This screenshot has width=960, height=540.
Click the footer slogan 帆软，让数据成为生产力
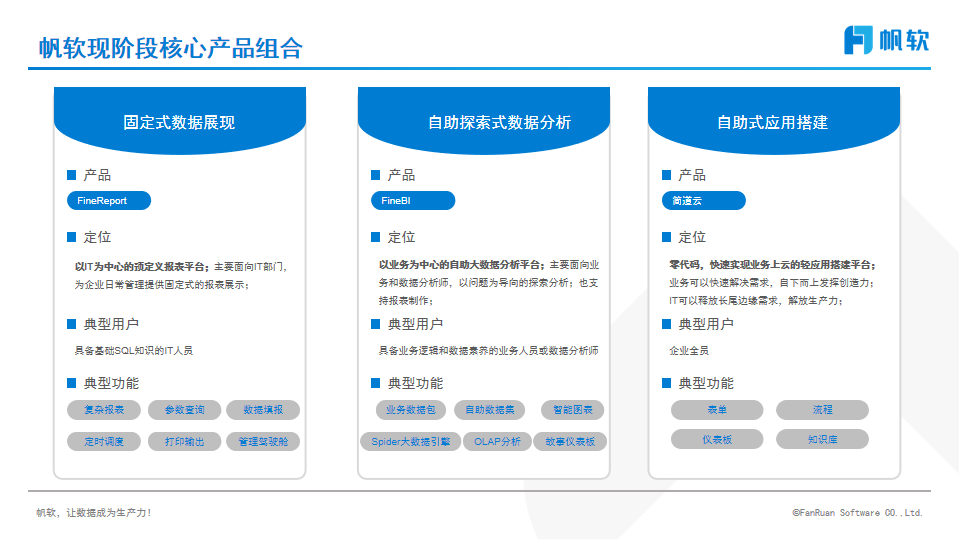click(x=93, y=513)
